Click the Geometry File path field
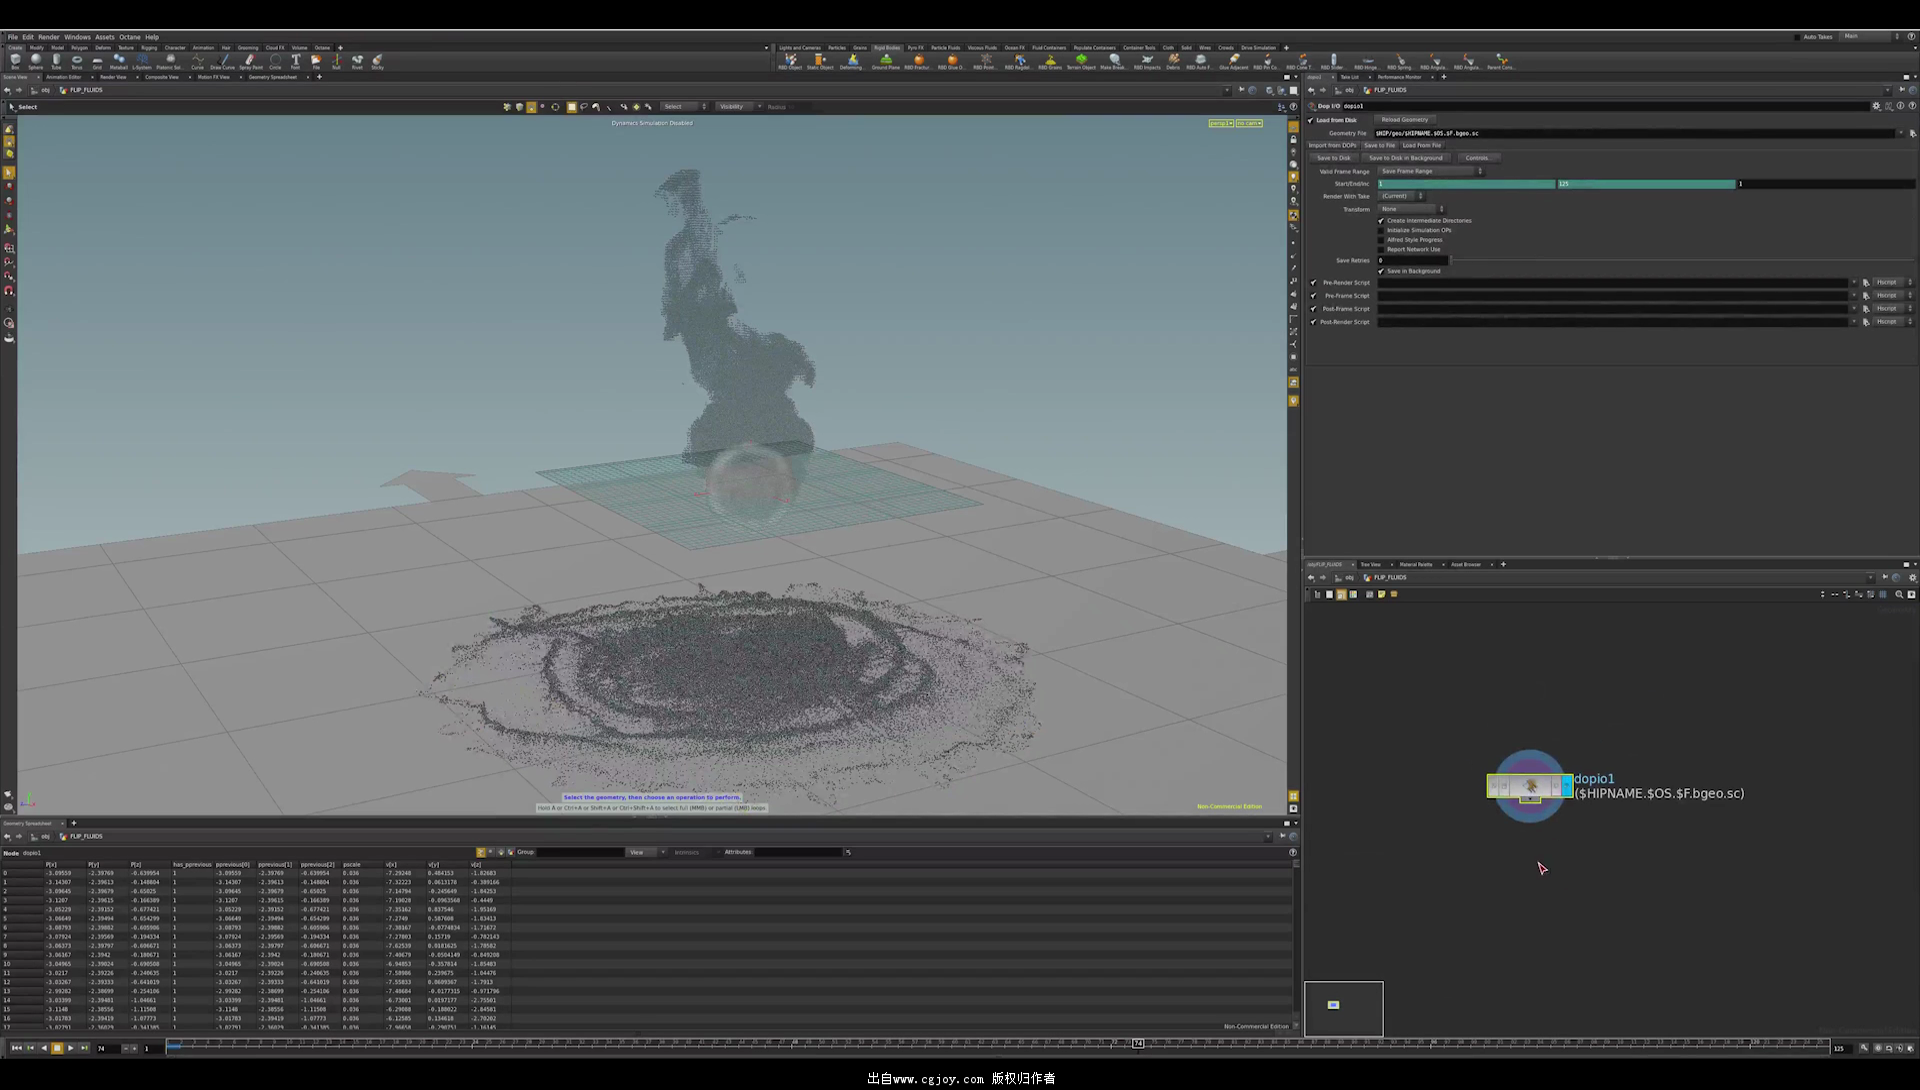 pos(1634,133)
